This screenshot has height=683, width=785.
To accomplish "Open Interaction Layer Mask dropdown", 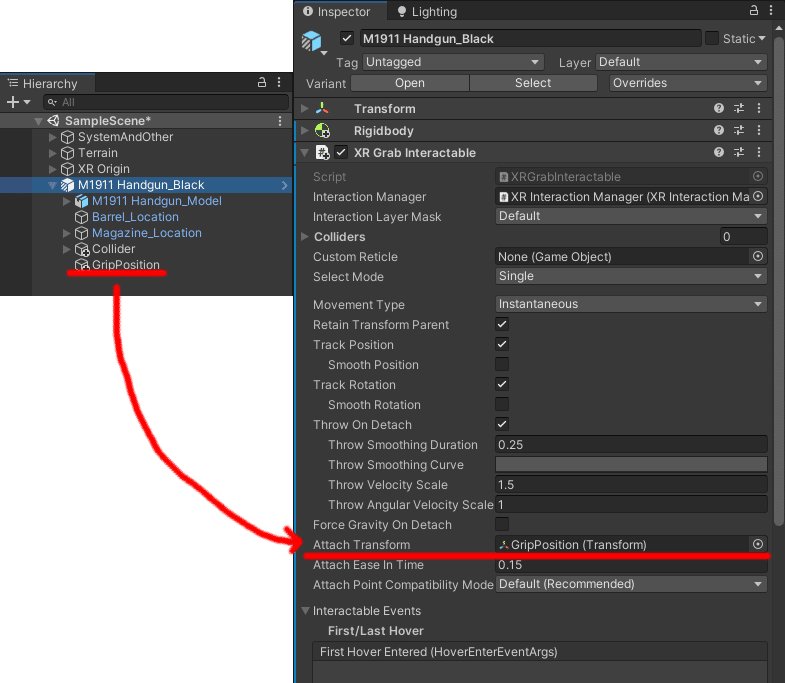I will pyautogui.click(x=631, y=216).
